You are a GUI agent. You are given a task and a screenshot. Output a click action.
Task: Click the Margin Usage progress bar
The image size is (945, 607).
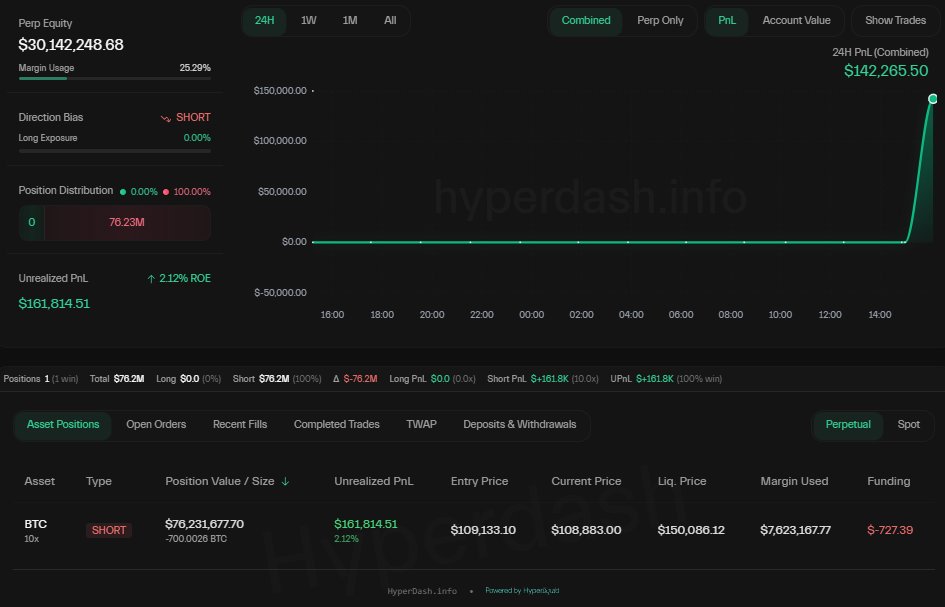click(115, 78)
